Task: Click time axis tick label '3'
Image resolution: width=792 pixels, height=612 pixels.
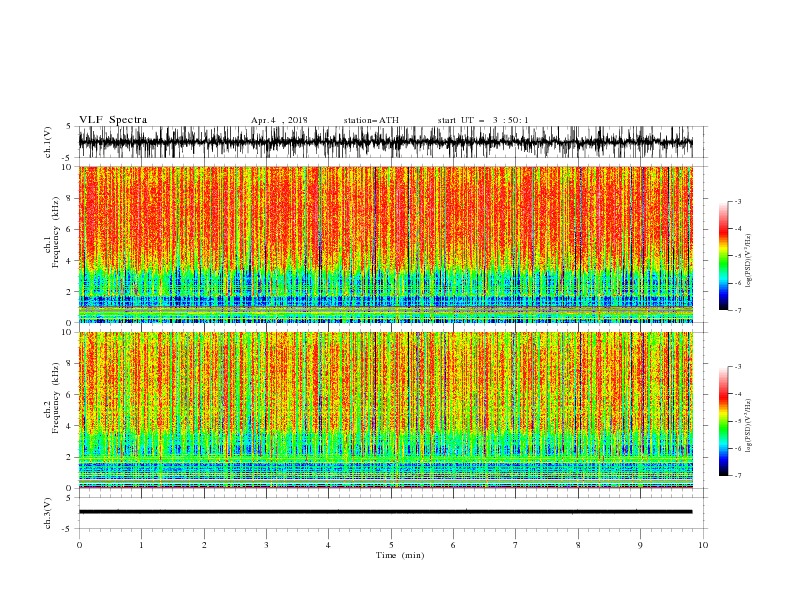Action: (x=266, y=545)
